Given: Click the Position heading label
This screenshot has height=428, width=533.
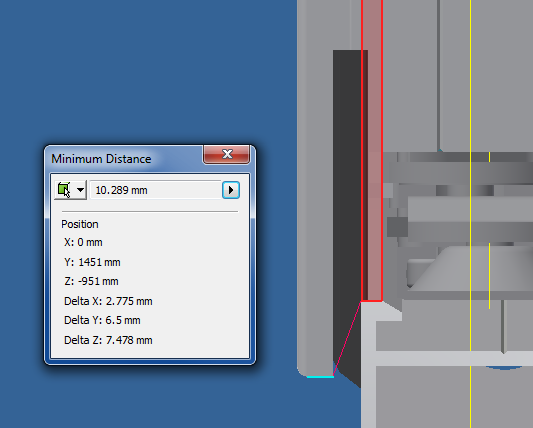Looking at the screenshot, I should (80, 224).
